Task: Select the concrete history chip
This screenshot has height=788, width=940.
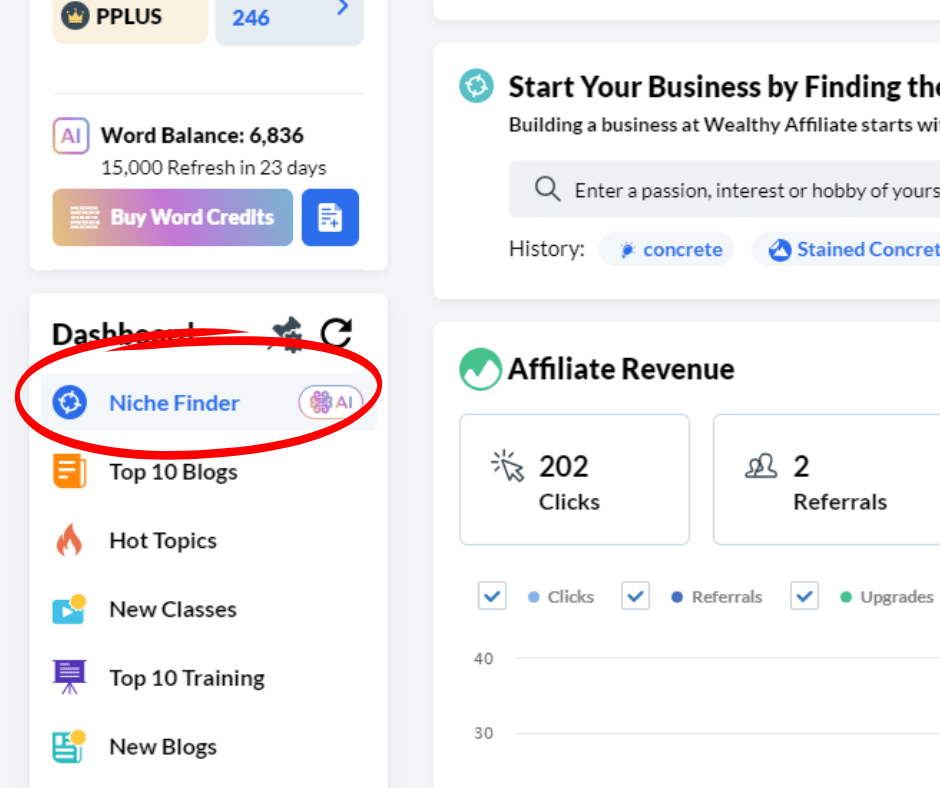Action: click(667, 249)
